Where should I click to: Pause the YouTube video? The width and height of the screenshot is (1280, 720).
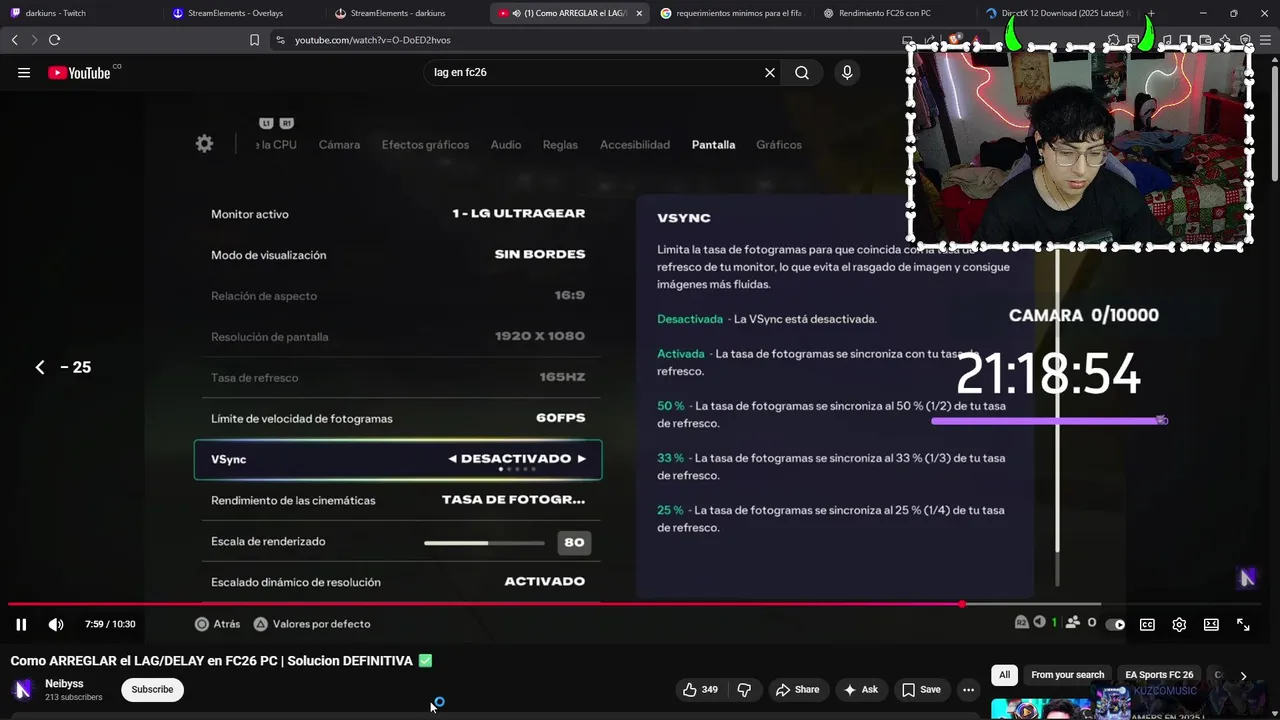point(21,624)
